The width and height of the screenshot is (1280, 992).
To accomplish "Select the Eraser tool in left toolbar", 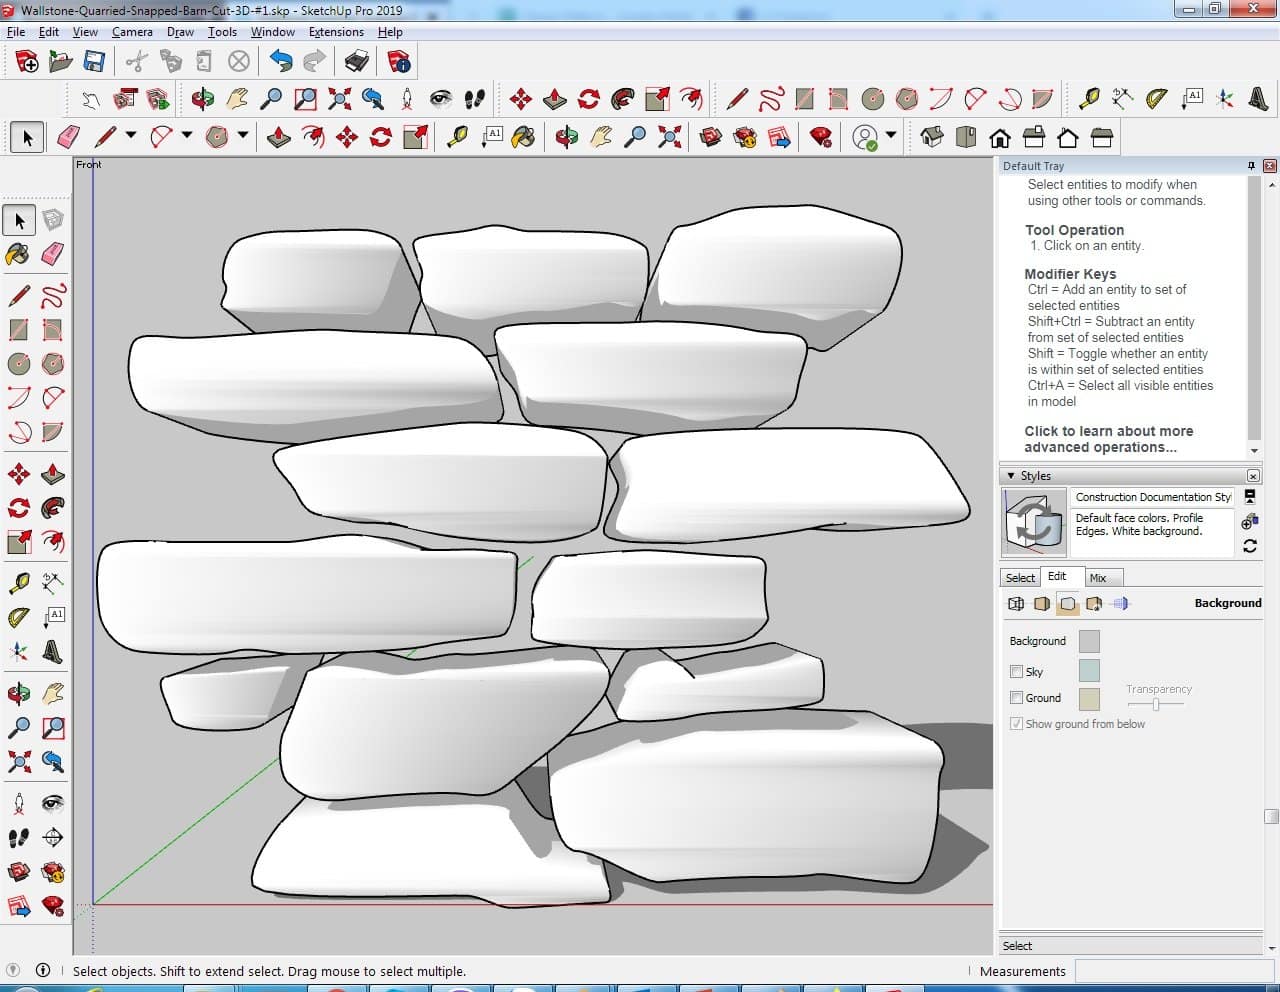I will (x=53, y=254).
